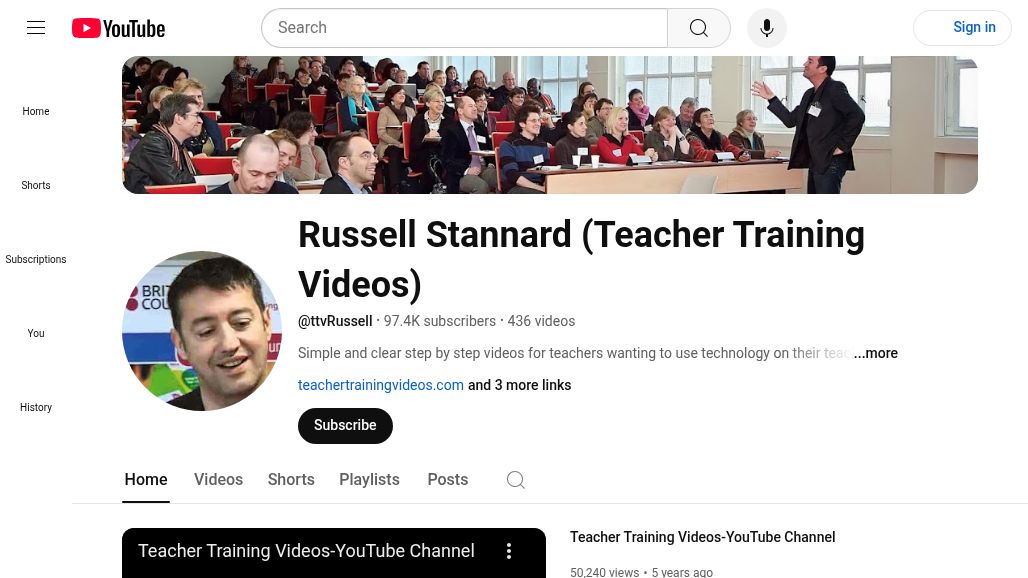Switch to the Videos tab
Viewport: 1028px width, 578px height.
(x=218, y=480)
